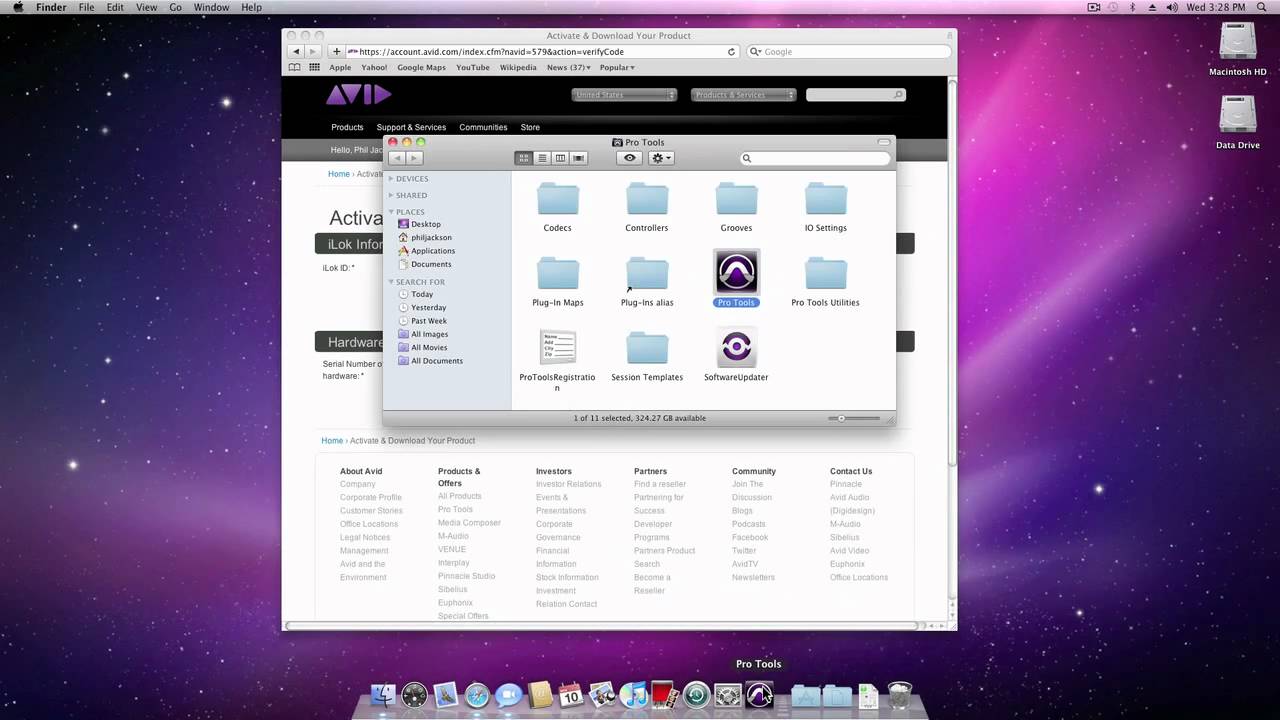Show Safari Top Sites grid

[314, 67]
